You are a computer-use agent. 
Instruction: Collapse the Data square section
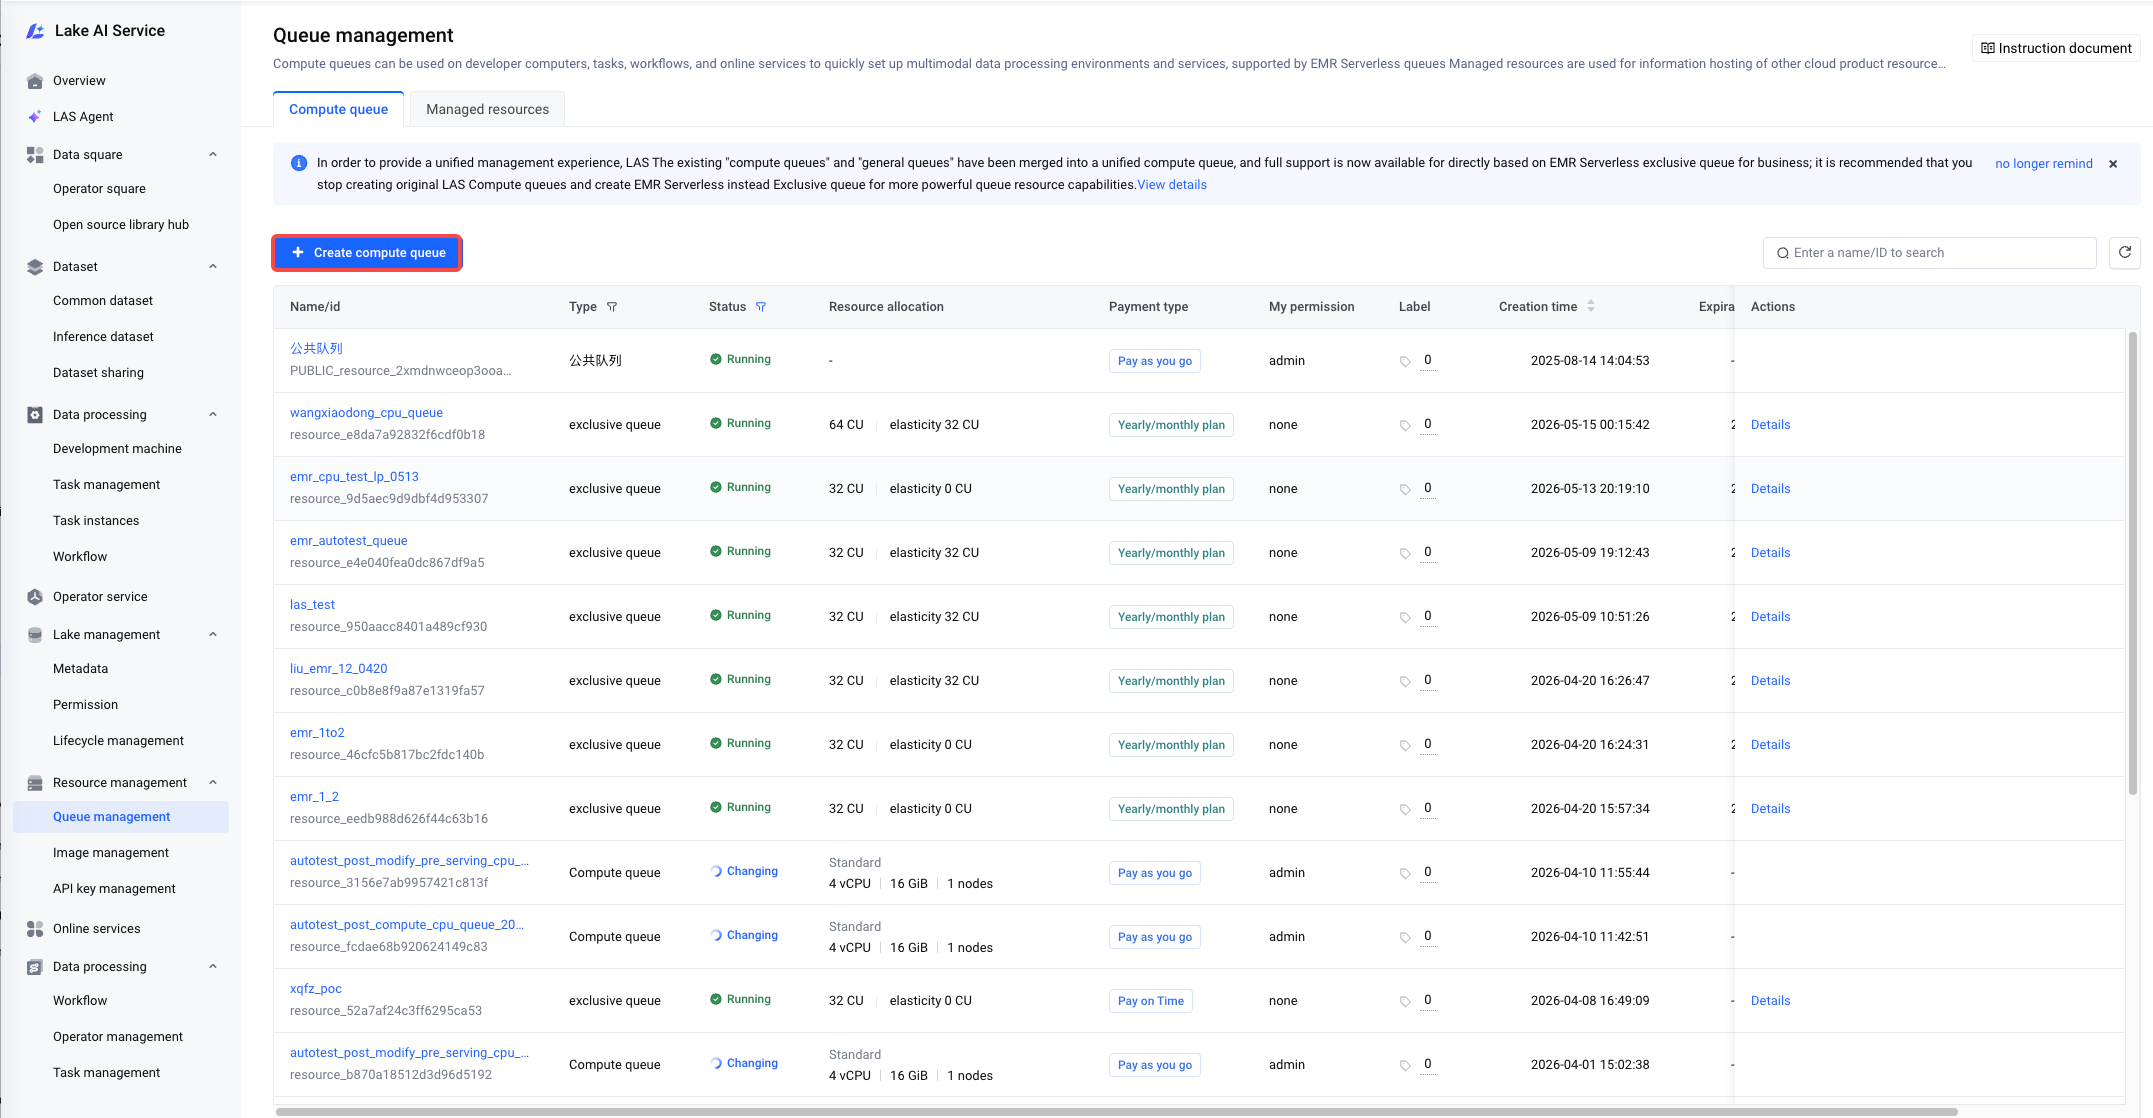[213, 155]
